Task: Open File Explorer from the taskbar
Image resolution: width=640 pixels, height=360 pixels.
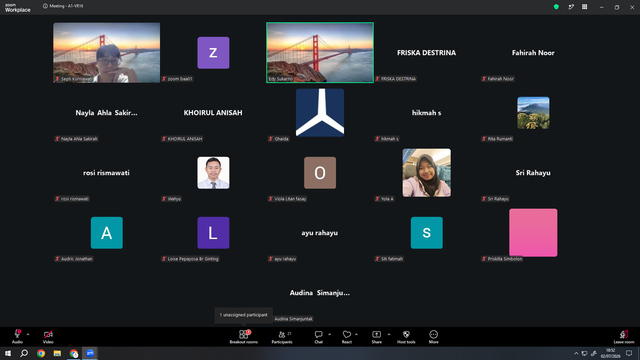Action: (57, 353)
